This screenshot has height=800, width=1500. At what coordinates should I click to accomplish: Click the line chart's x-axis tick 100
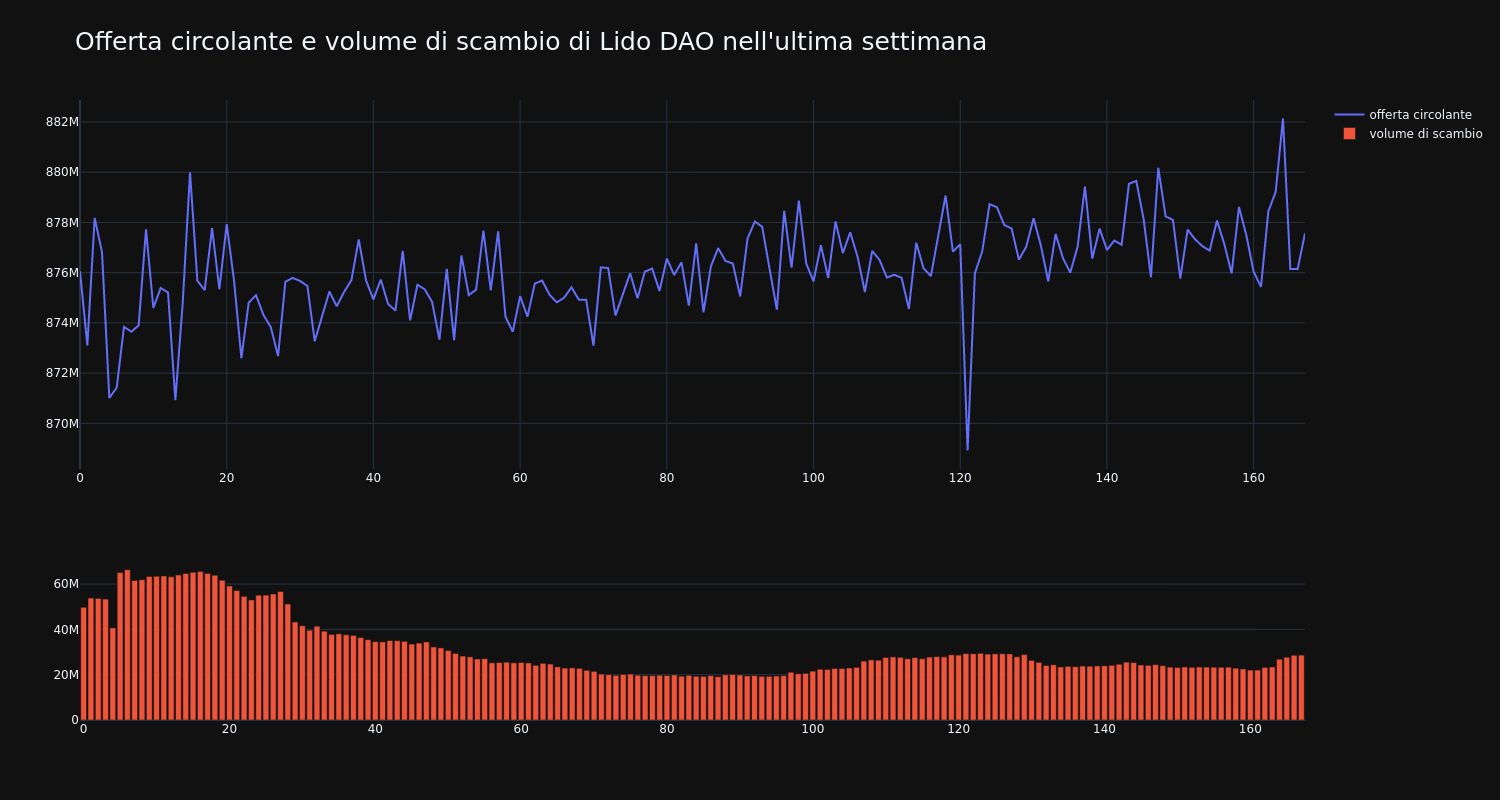click(813, 478)
